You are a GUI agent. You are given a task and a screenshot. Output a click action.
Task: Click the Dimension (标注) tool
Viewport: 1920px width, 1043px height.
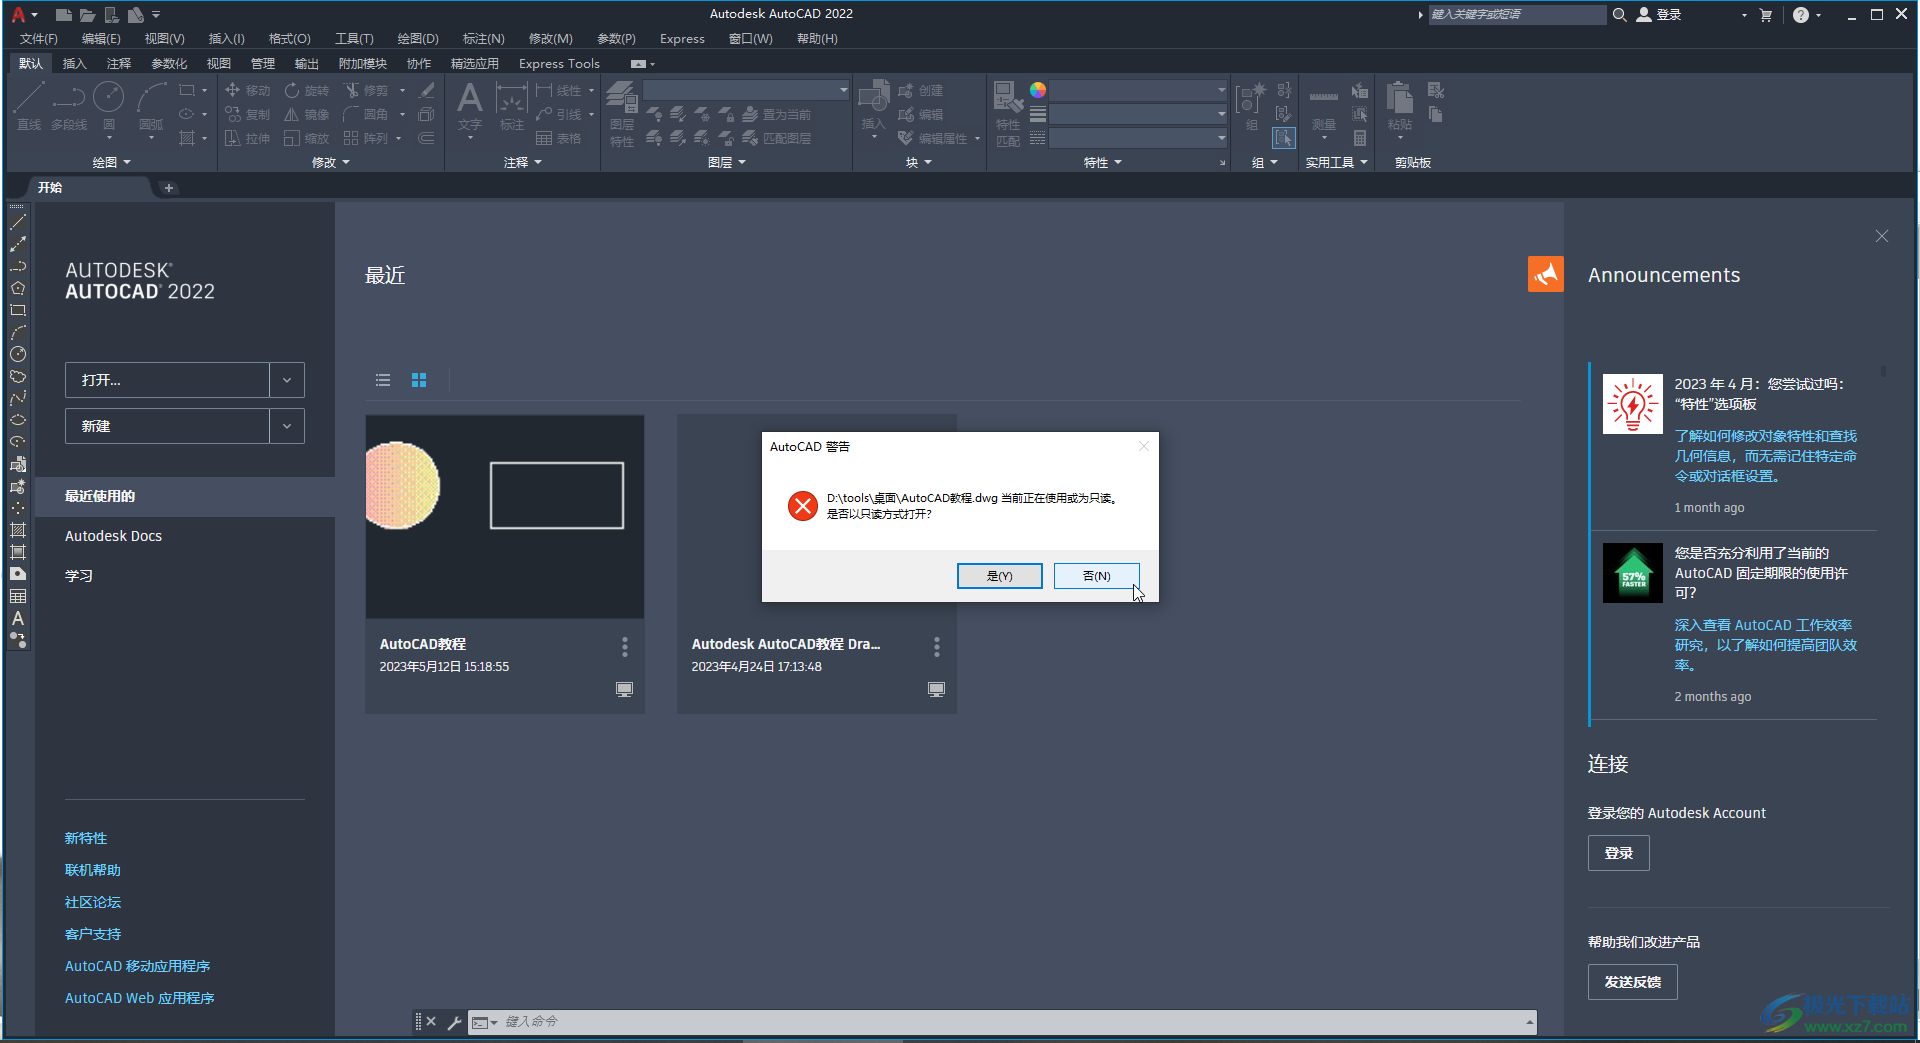[511, 105]
